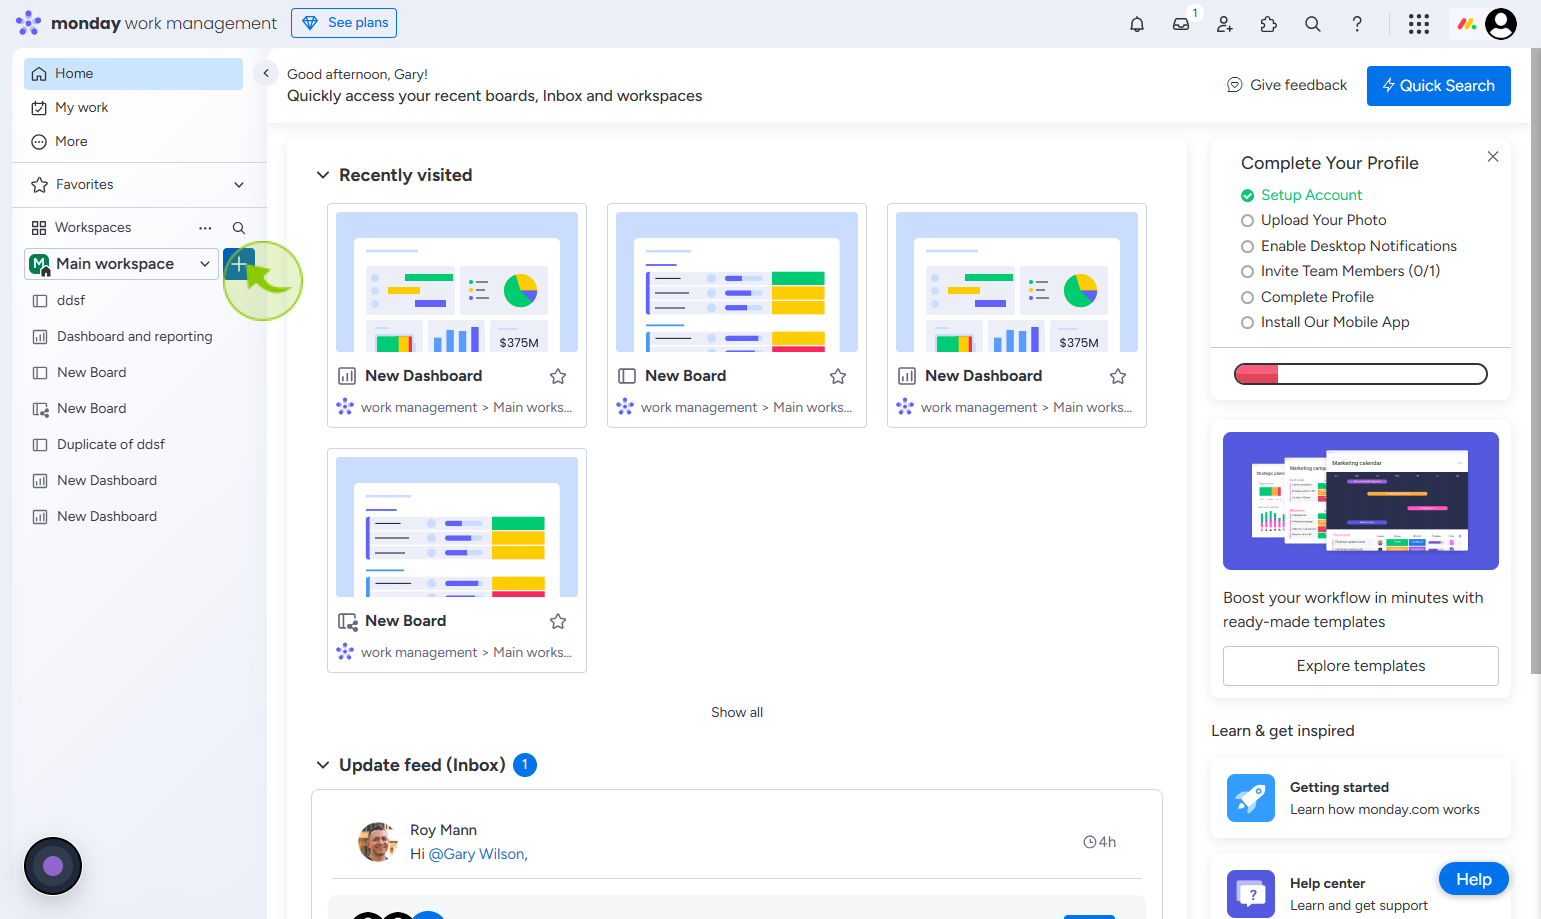Viewport: 1541px width, 919px height.
Task: Open More in the sidebar
Action: coord(134,142)
